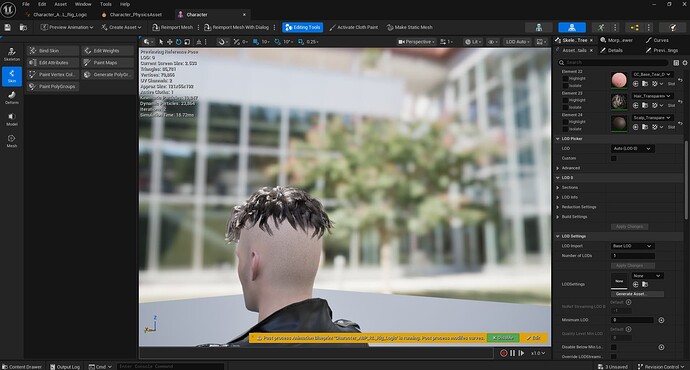Open the Perspective view dropdown

(416, 42)
